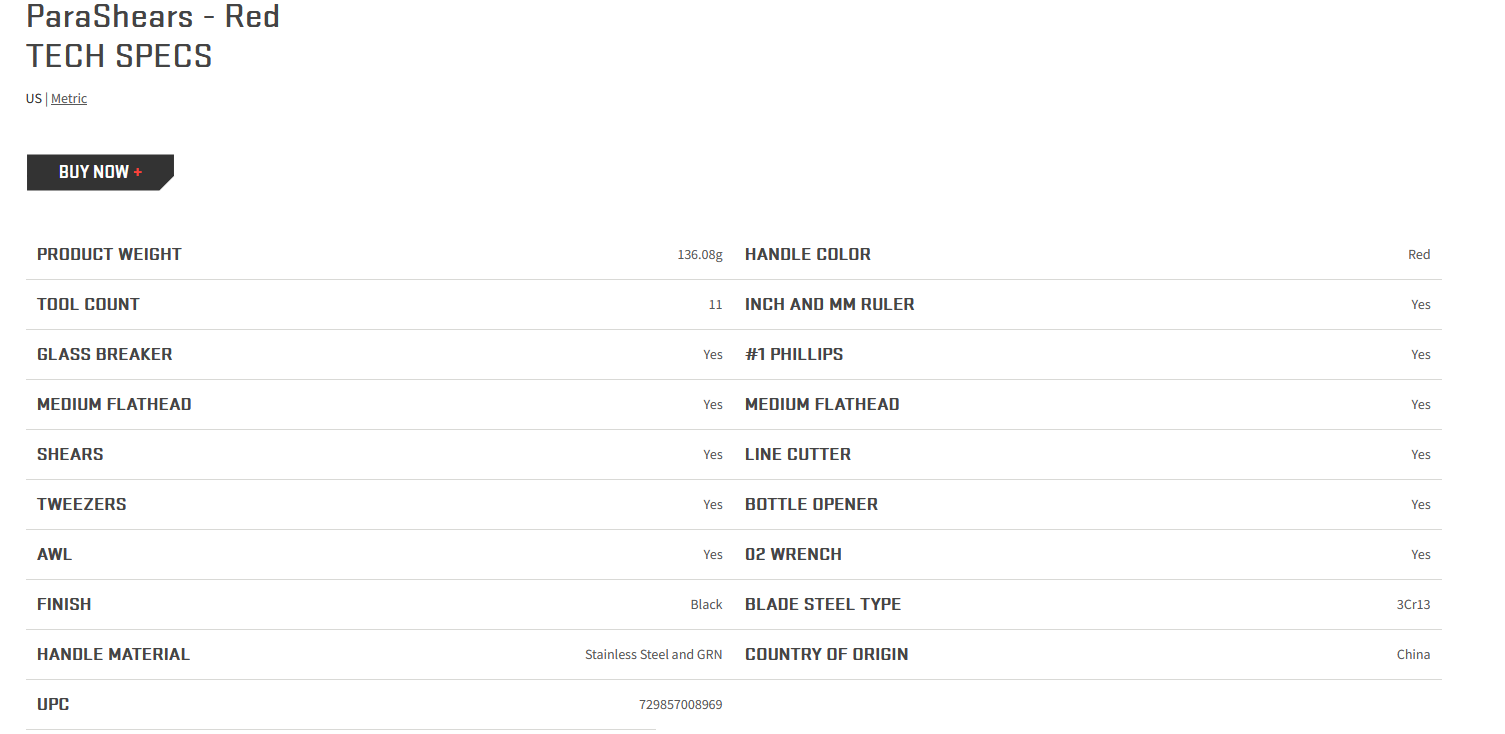Click the #1 PHILLIPS spec label
The width and height of the screenshot is (1505, 734).
pos(794,354)
